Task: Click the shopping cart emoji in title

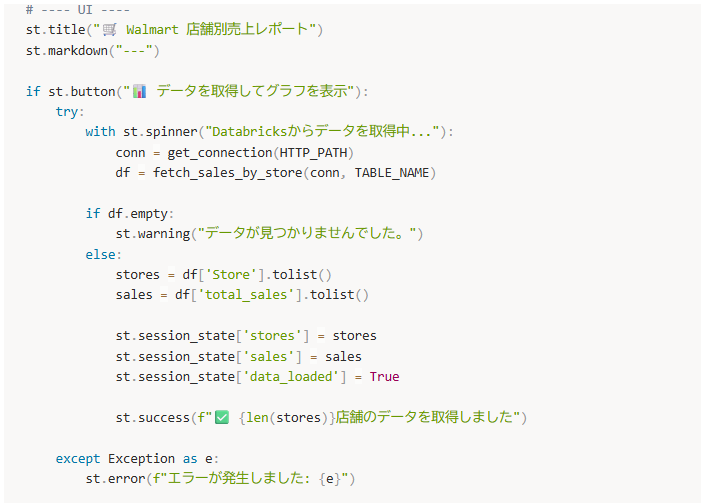Action: tap(110, 30)
